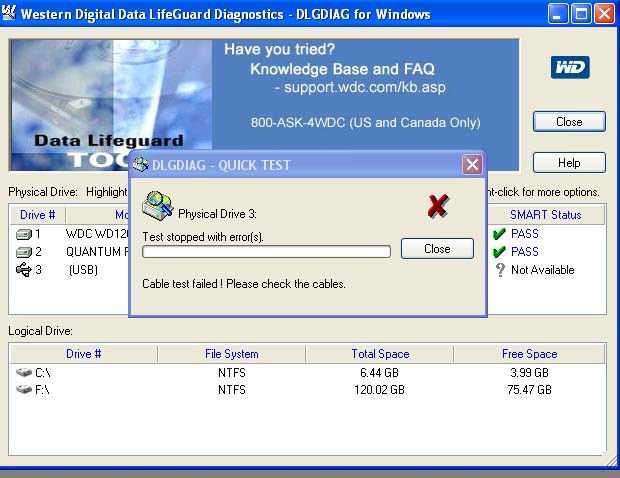This screenshot has width=620, height=478.
Task: Select the WDC WD12 drive model text
Action: [x=97, y=234]
